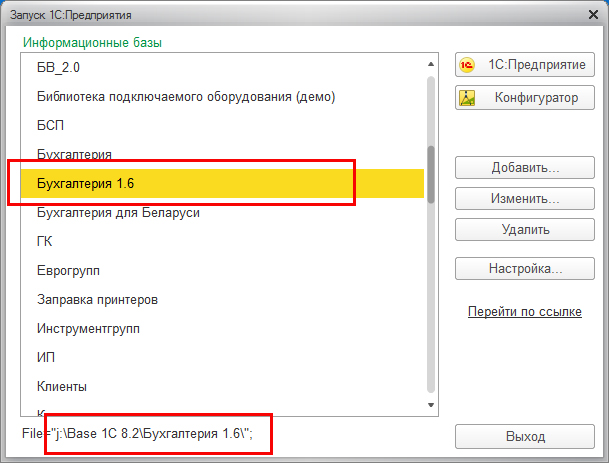Click the Добавить... button

[525, 167]
